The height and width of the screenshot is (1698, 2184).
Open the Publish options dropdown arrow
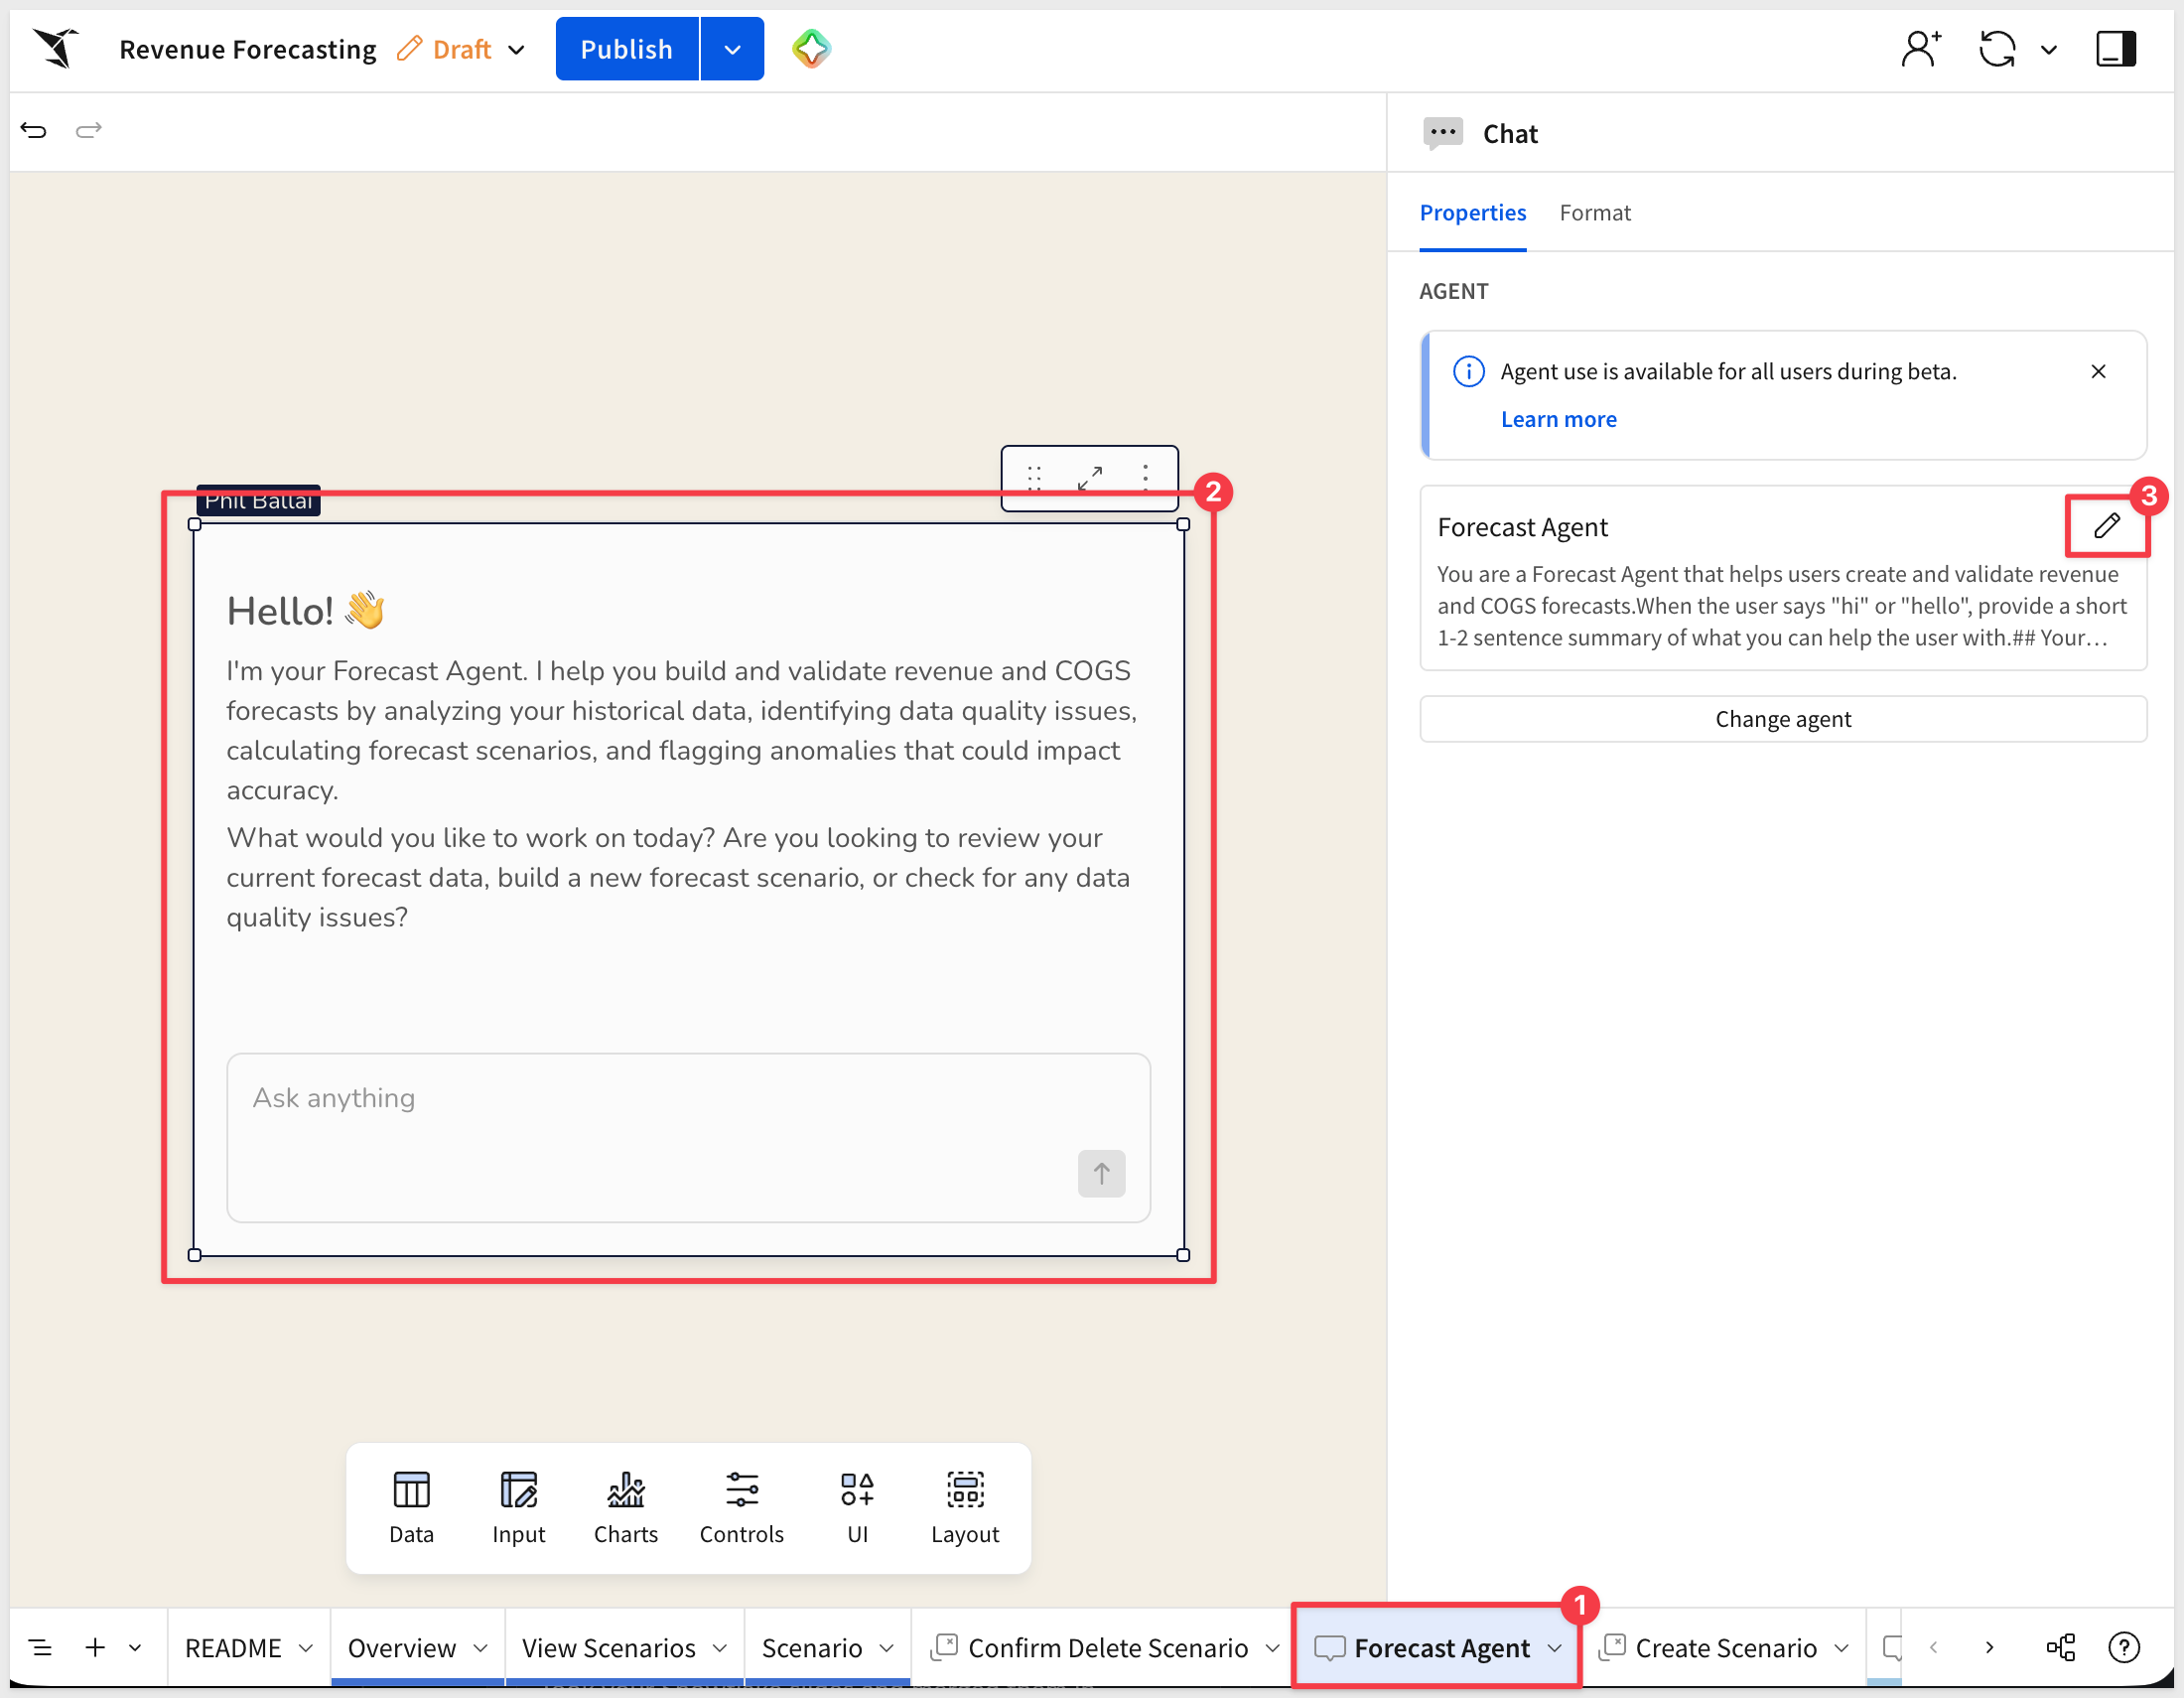point(732,49)
